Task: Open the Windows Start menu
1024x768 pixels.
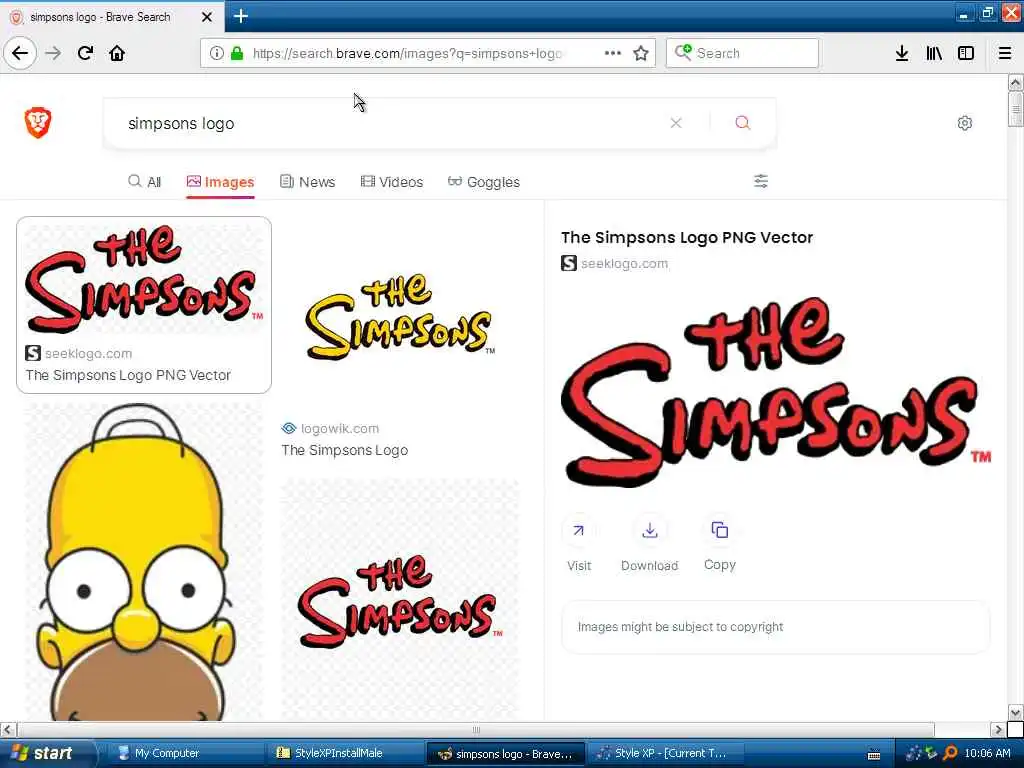Action: (46, 753)
